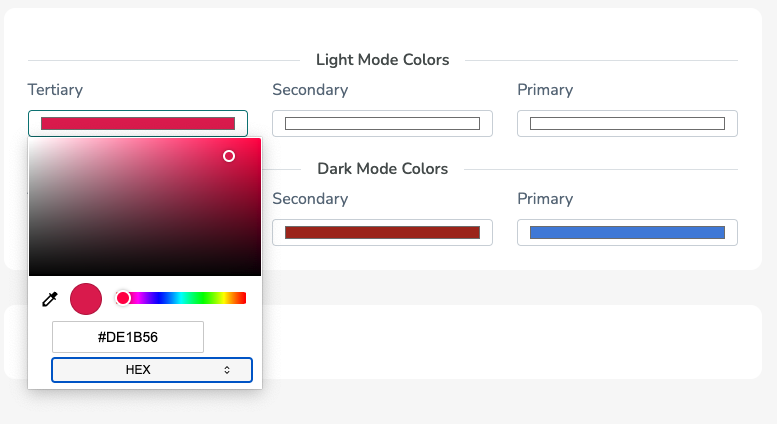
Task: Open the Dark Mode Secondary dark red swatch
Action: (382, 232)
